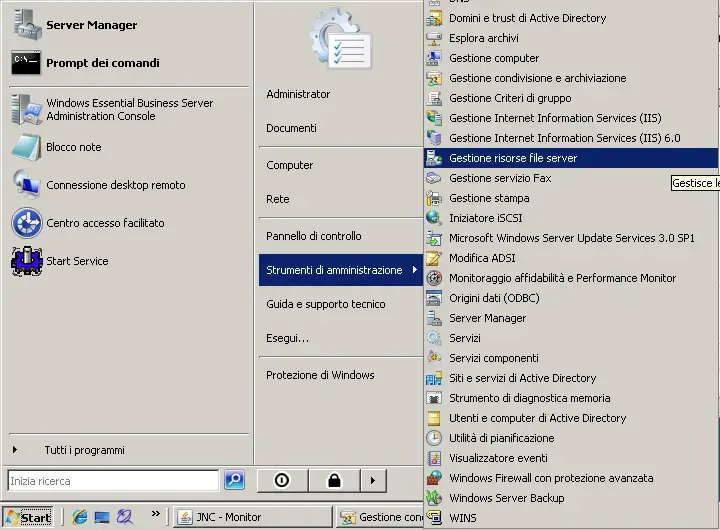
Task: Launch Internet Explorer from Quick Launch
Action: tap(80, 518)
